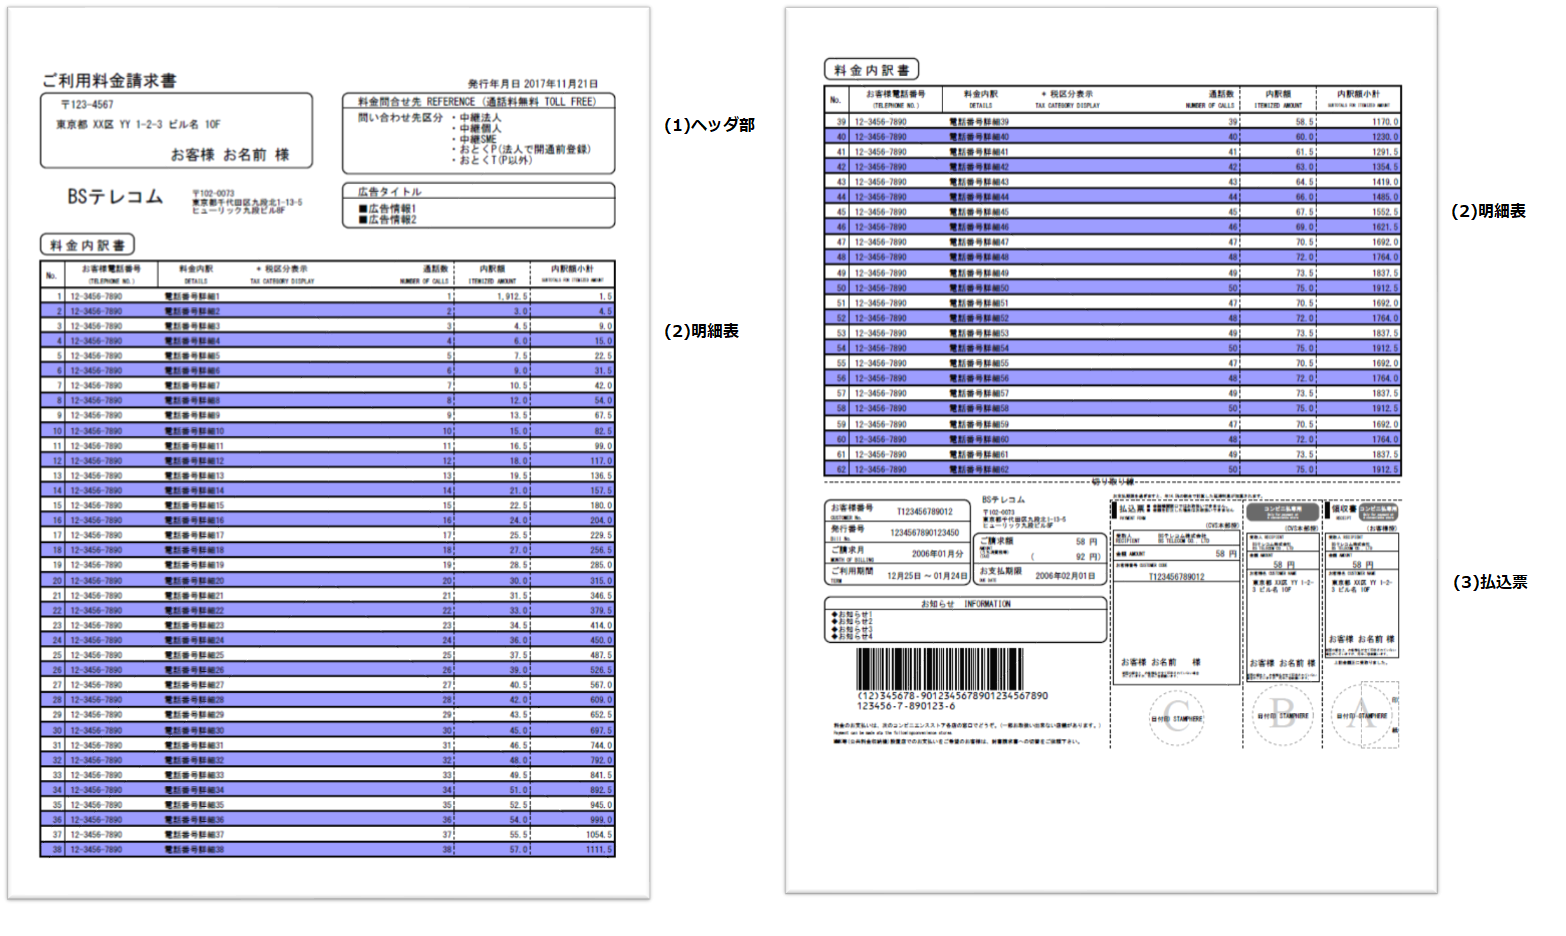Screen dimensions: 1566x936
Task: Click barcode number 123456-7-890123-6
Action: tap(906, 706)
